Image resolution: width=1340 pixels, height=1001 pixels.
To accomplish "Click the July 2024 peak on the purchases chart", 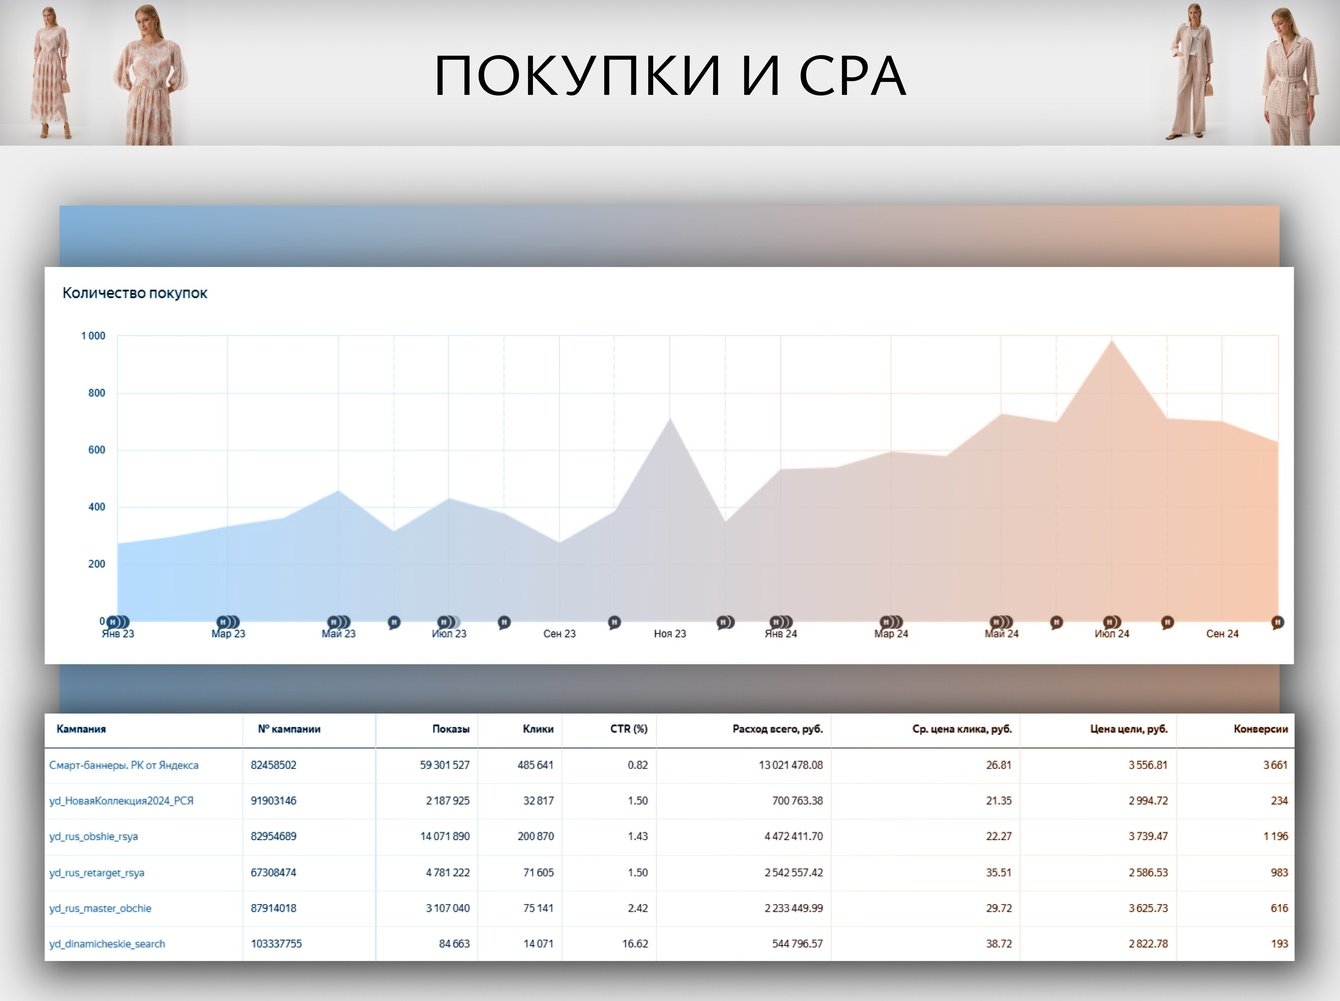I will pos(1112,341).
